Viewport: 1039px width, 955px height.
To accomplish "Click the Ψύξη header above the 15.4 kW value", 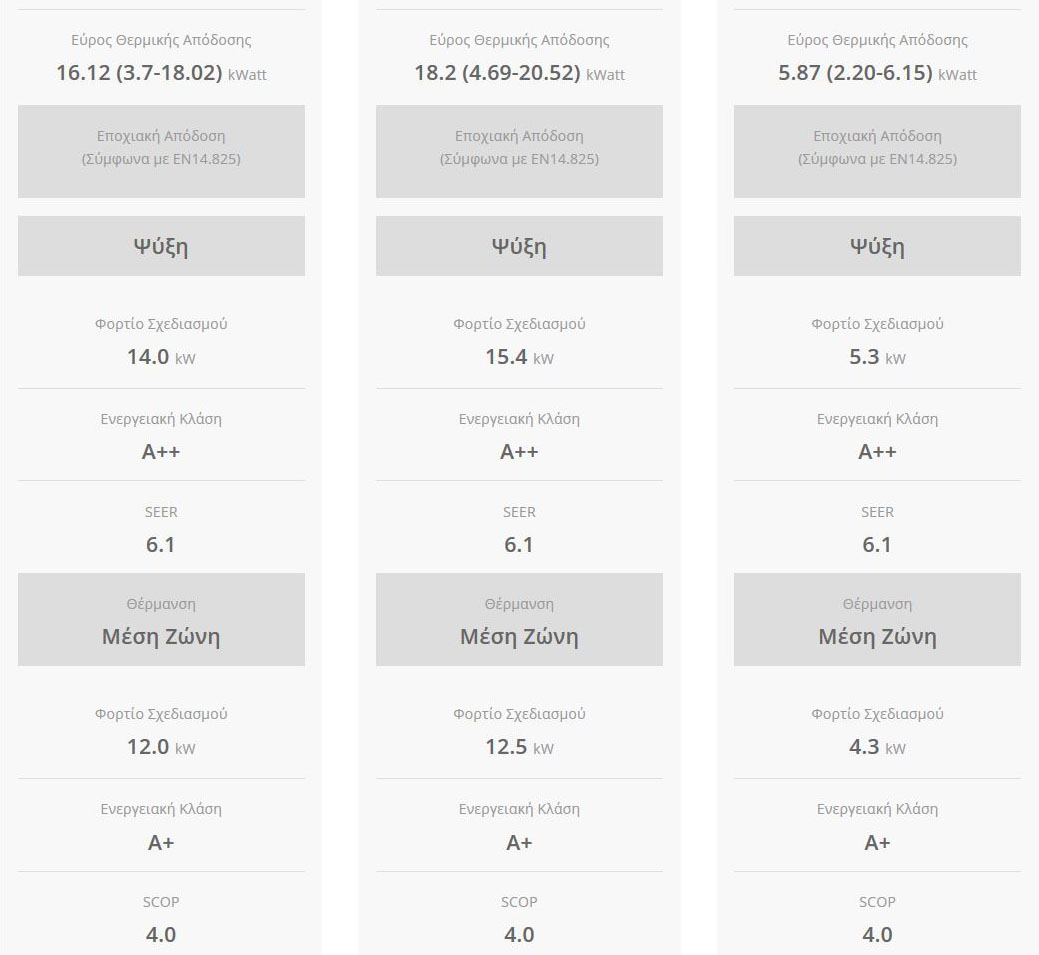I will (519, 246).
